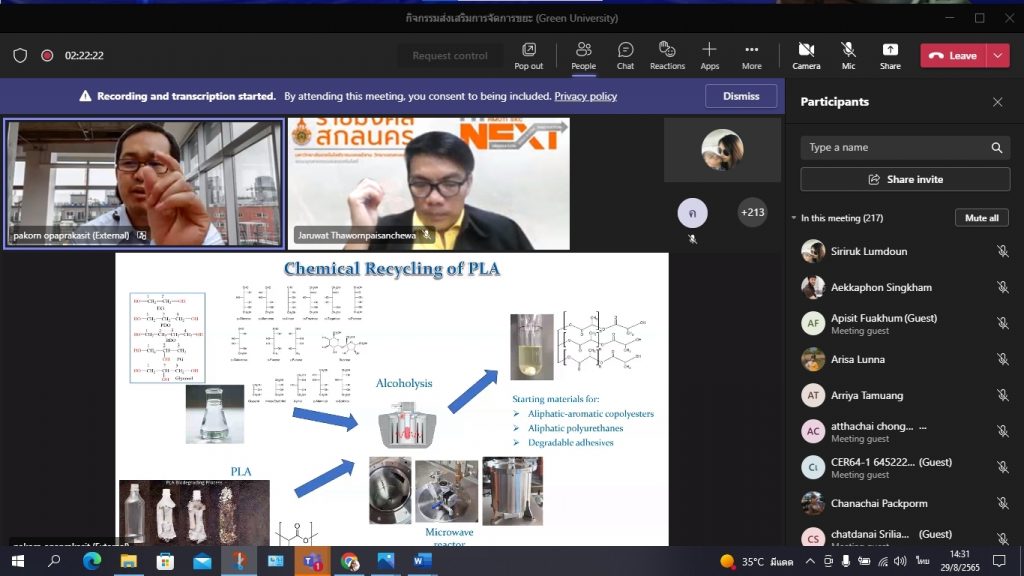Open the People panel
1024x576 pixels.
[583, 55]
